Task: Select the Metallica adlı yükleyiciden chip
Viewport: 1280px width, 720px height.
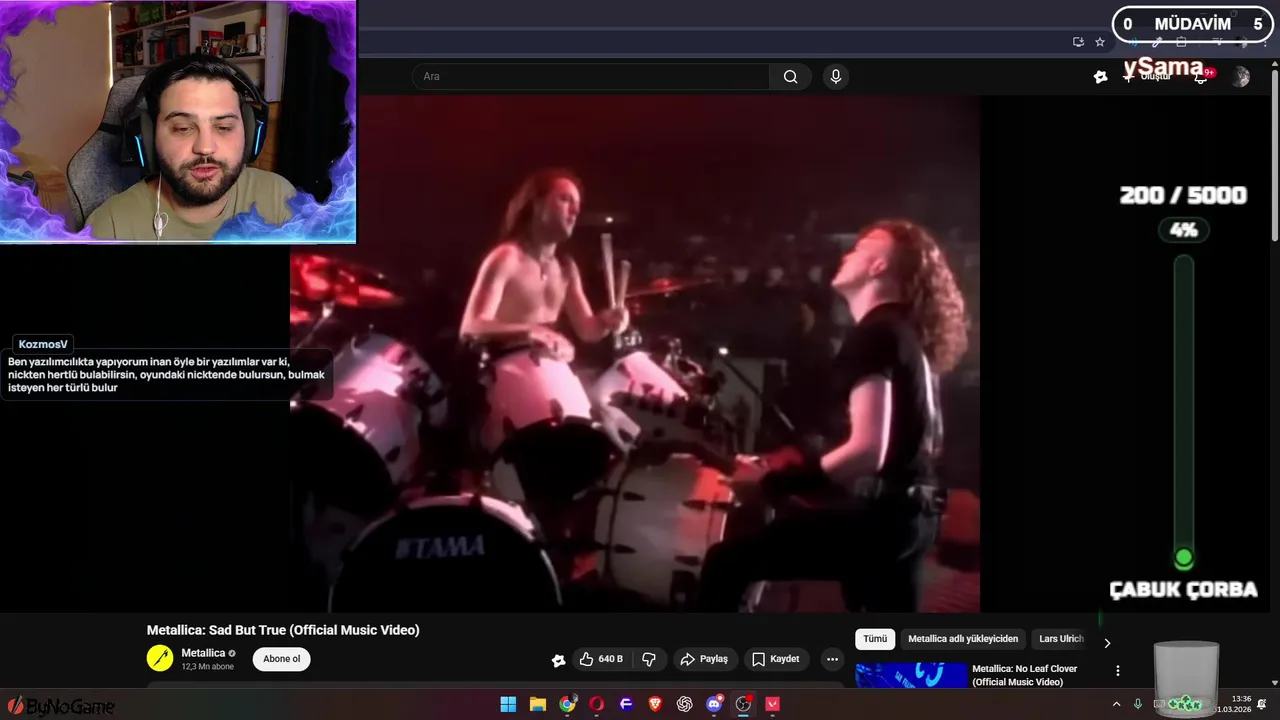Action: pos(963,639)
